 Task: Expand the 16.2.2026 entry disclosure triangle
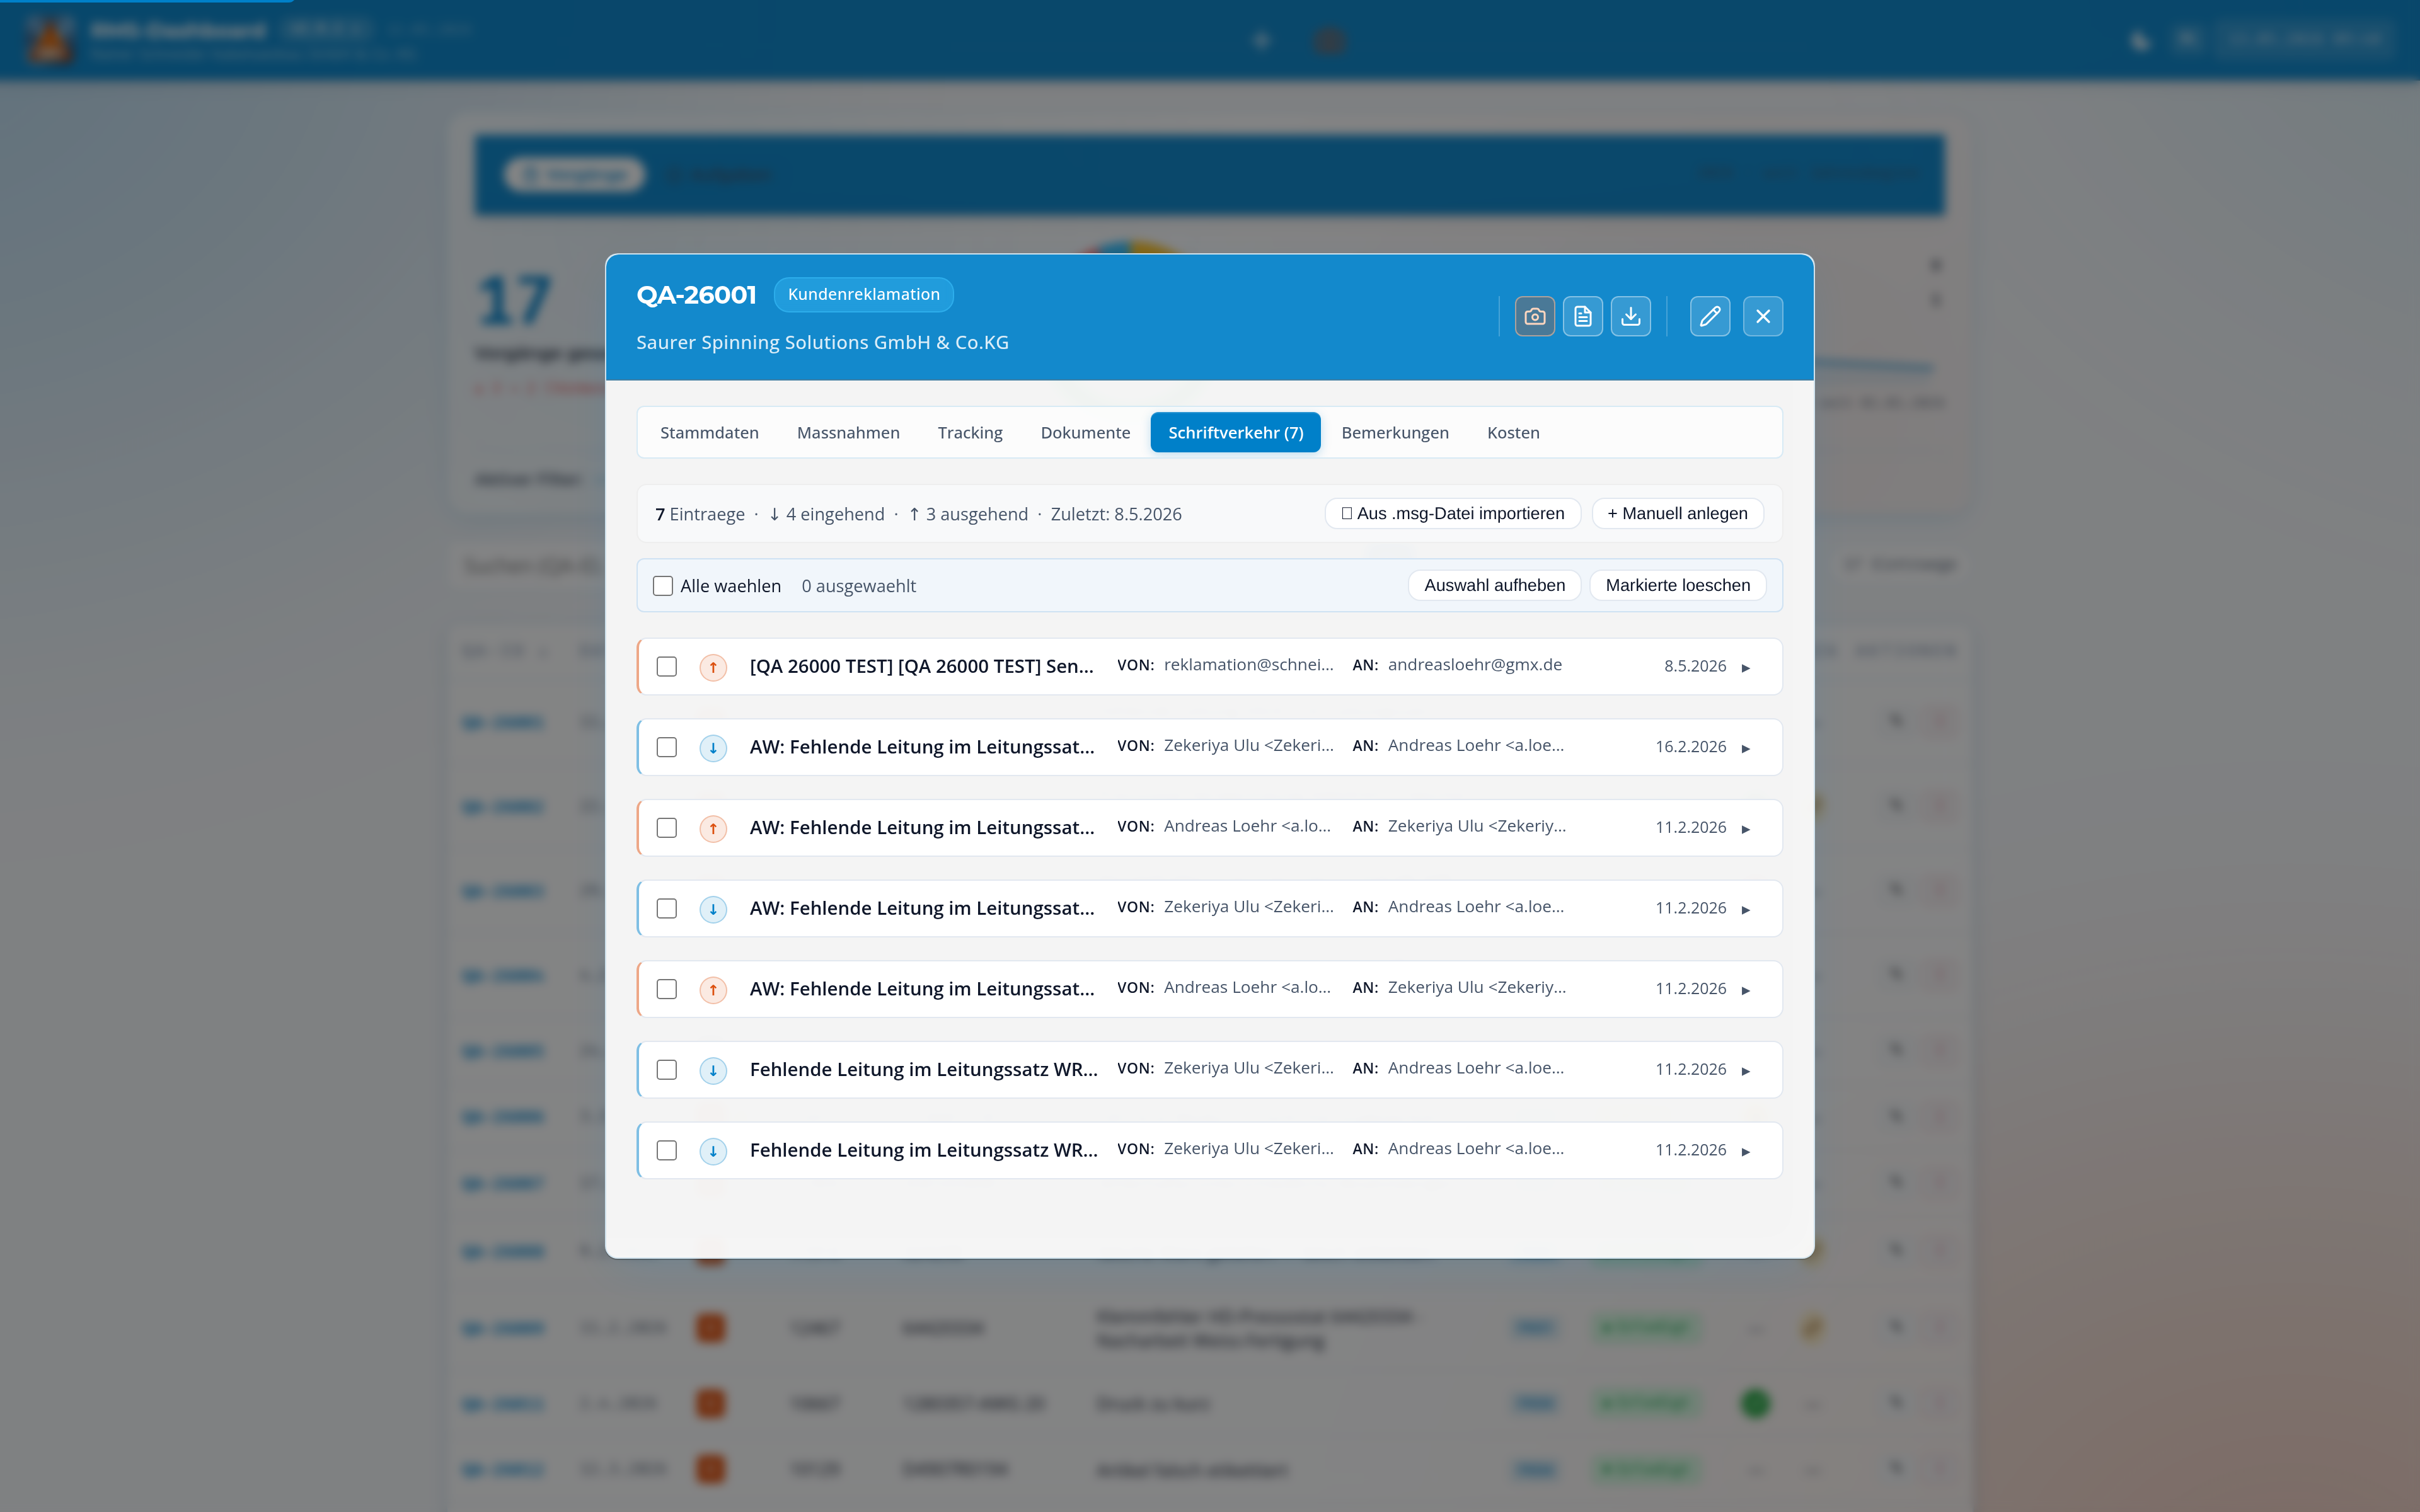click(x=1746, y=748)
